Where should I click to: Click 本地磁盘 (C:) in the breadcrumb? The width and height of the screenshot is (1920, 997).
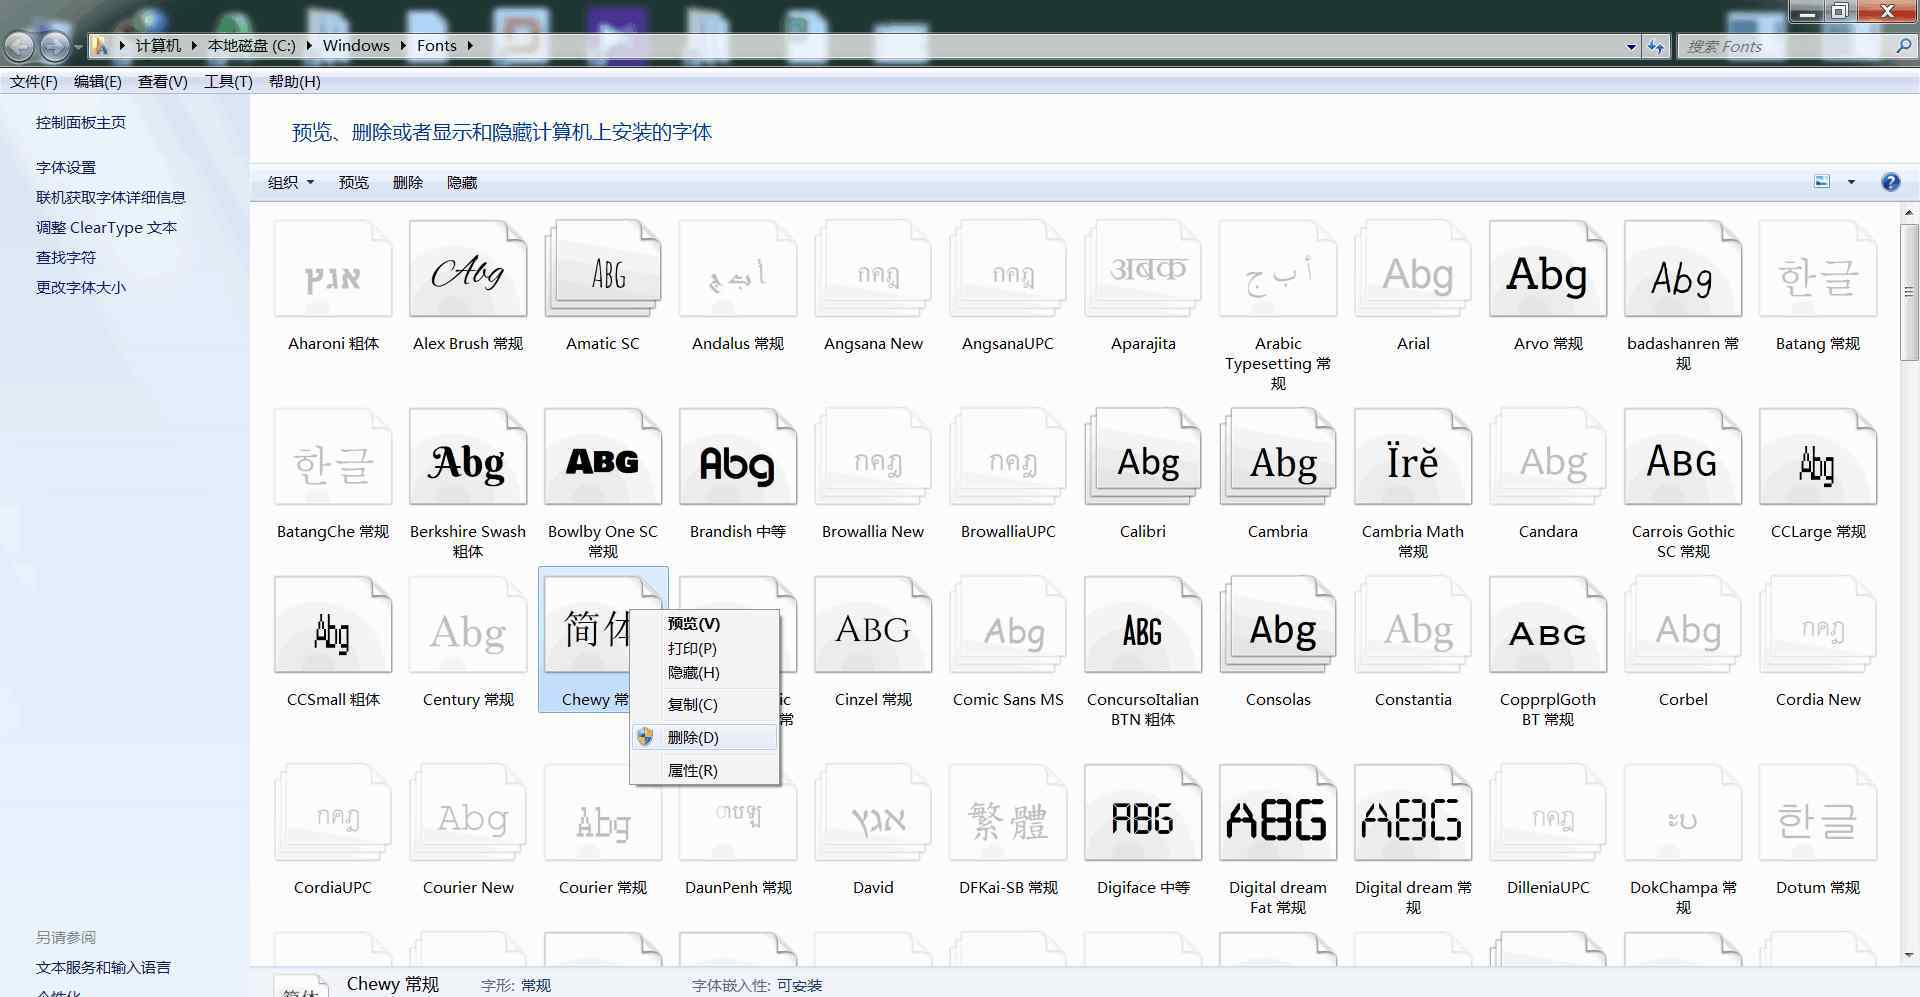(251, 46)
